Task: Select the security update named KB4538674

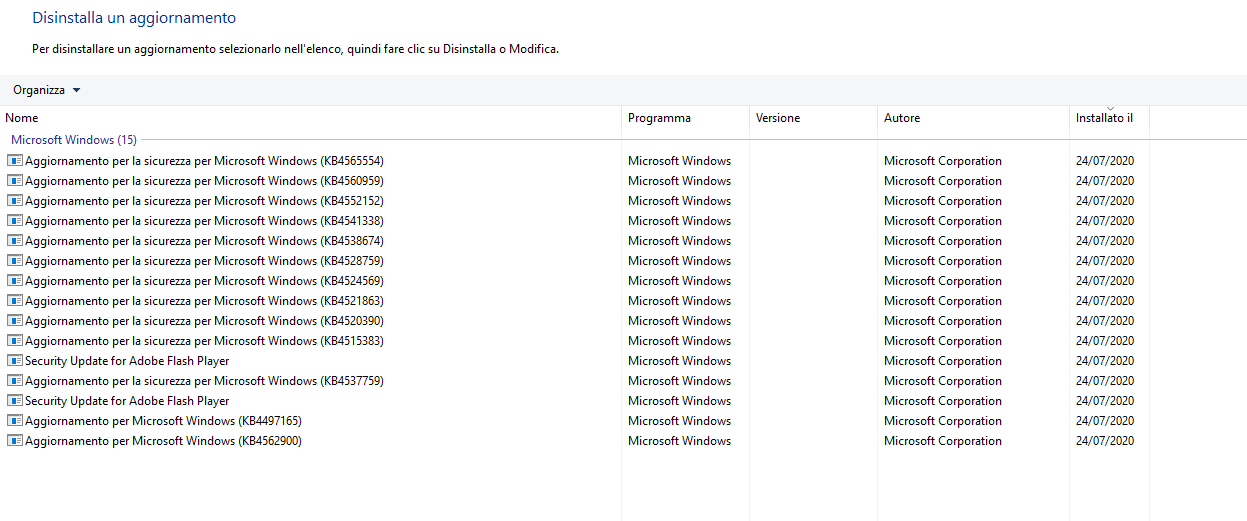Action: [x=204, y=241]
